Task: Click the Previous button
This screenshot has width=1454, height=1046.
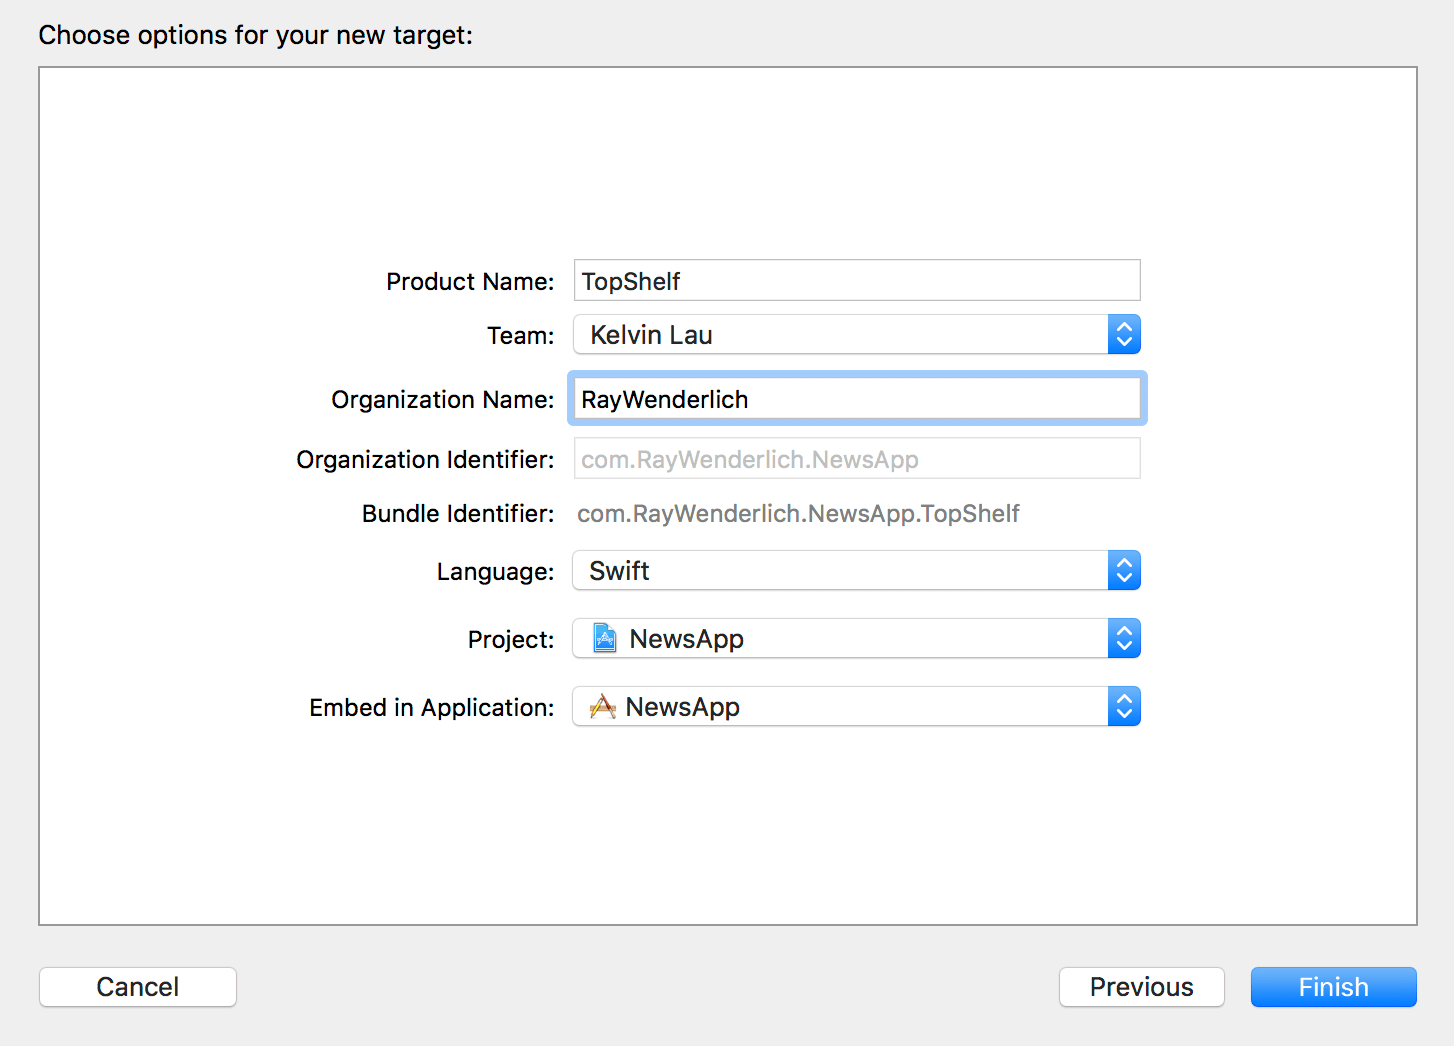Action: pyautogui.click(x=1141, y=987)
